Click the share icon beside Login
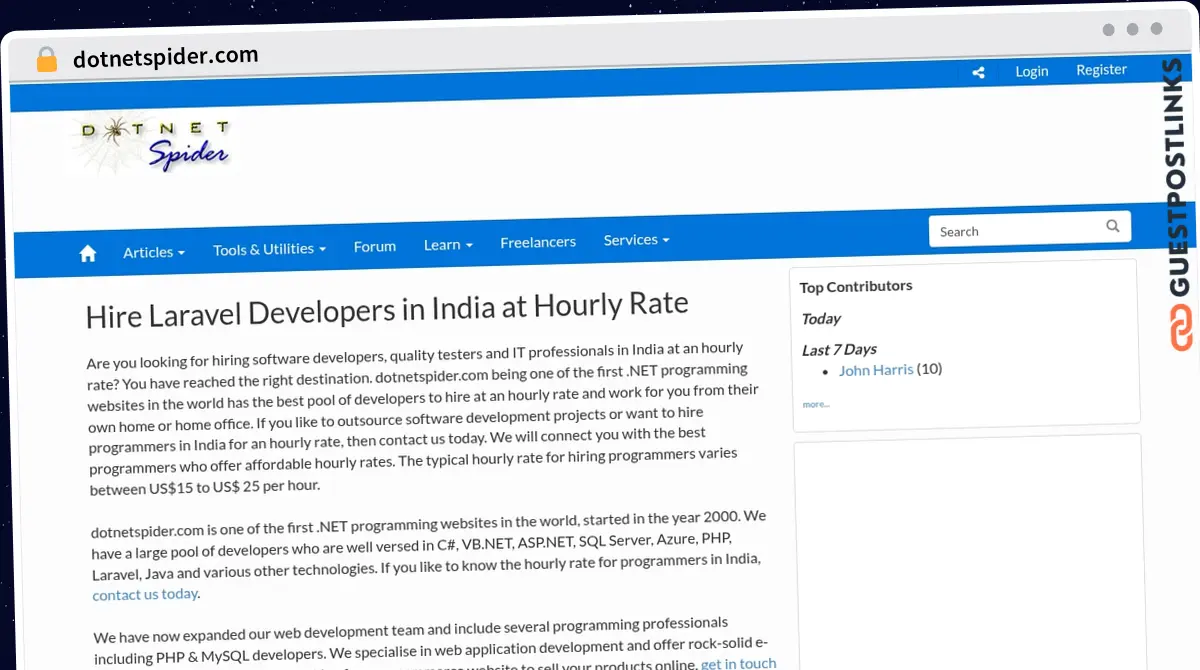Screen dimensions: 1200x670 pyautogui.click(x=978, y=73)
